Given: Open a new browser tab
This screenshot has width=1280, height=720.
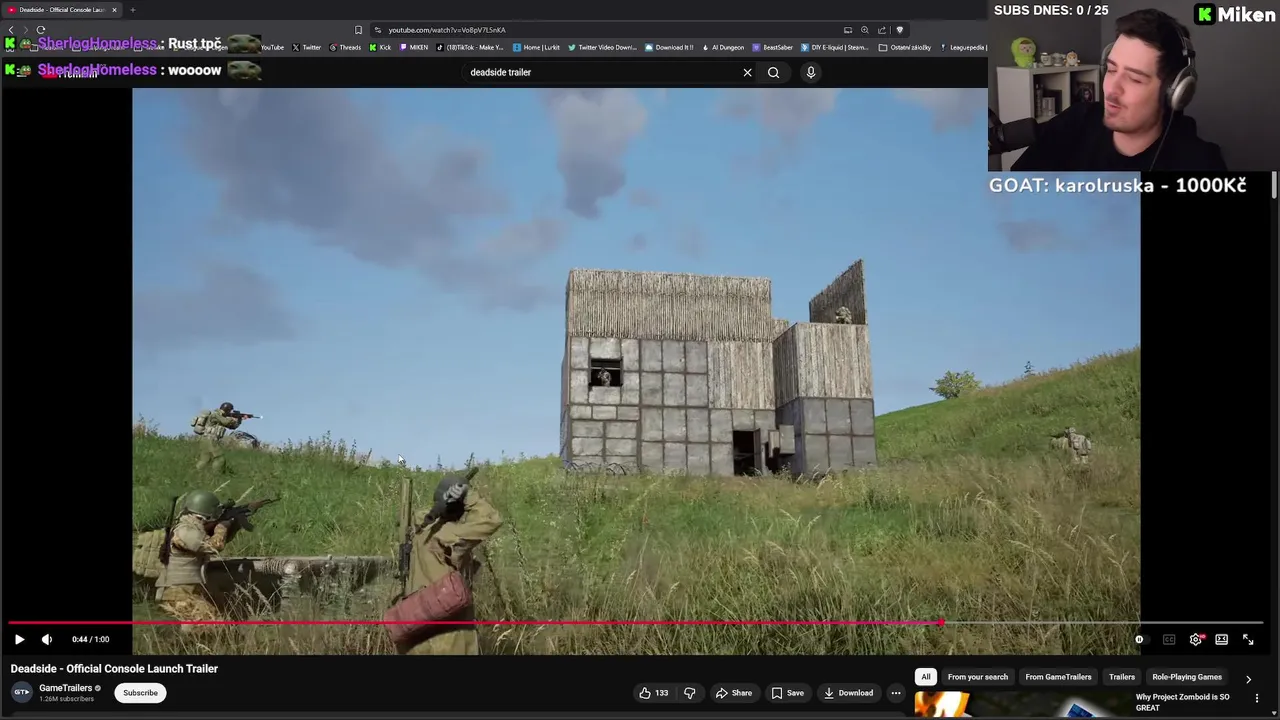Looking at the screenshot, I should coord(132,10).
